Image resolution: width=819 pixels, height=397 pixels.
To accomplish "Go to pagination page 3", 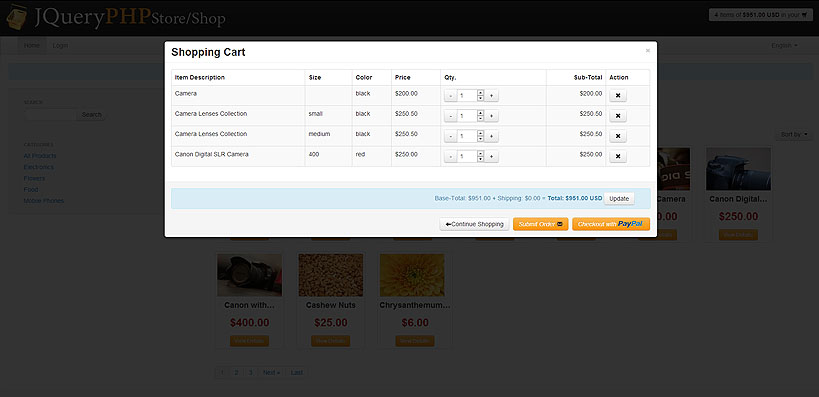I will (x=250, y=372).
